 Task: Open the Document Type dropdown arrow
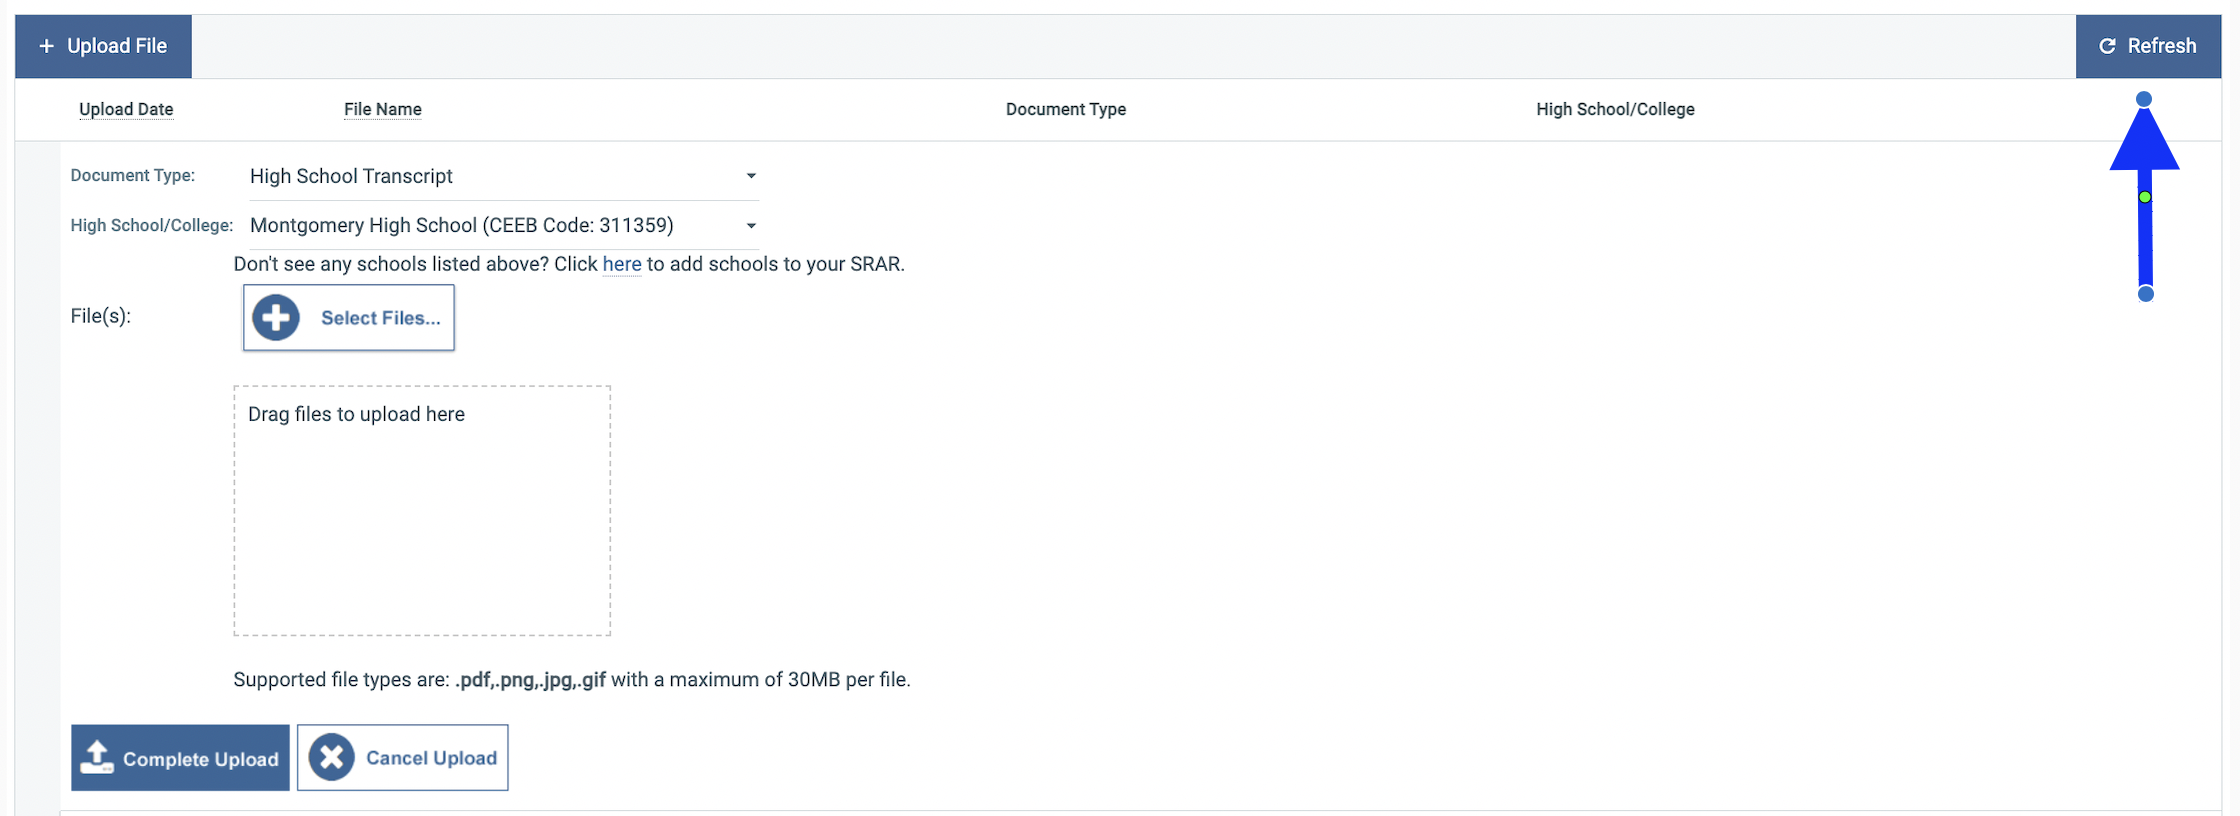click(751, 176)
